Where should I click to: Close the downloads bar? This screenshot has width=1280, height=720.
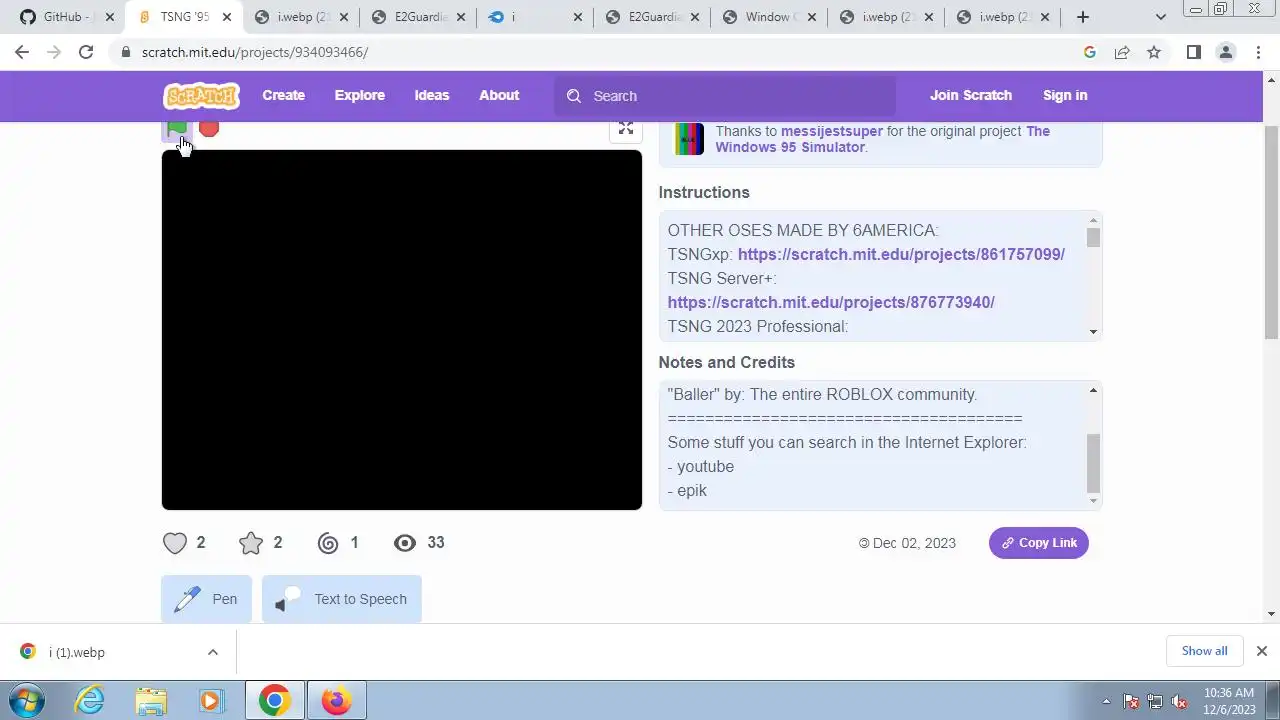pos(1262,651)
